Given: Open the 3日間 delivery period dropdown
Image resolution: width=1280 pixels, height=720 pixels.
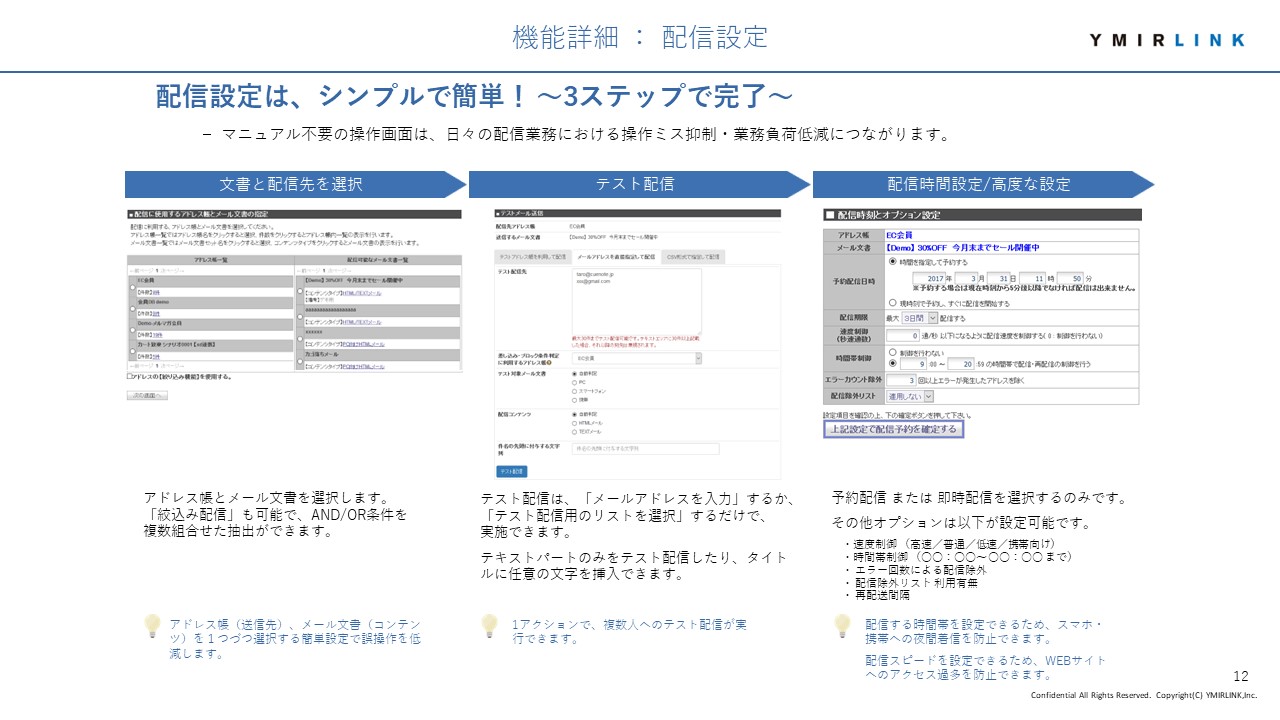Looking at the screenshot, I should tap(920, 318).
